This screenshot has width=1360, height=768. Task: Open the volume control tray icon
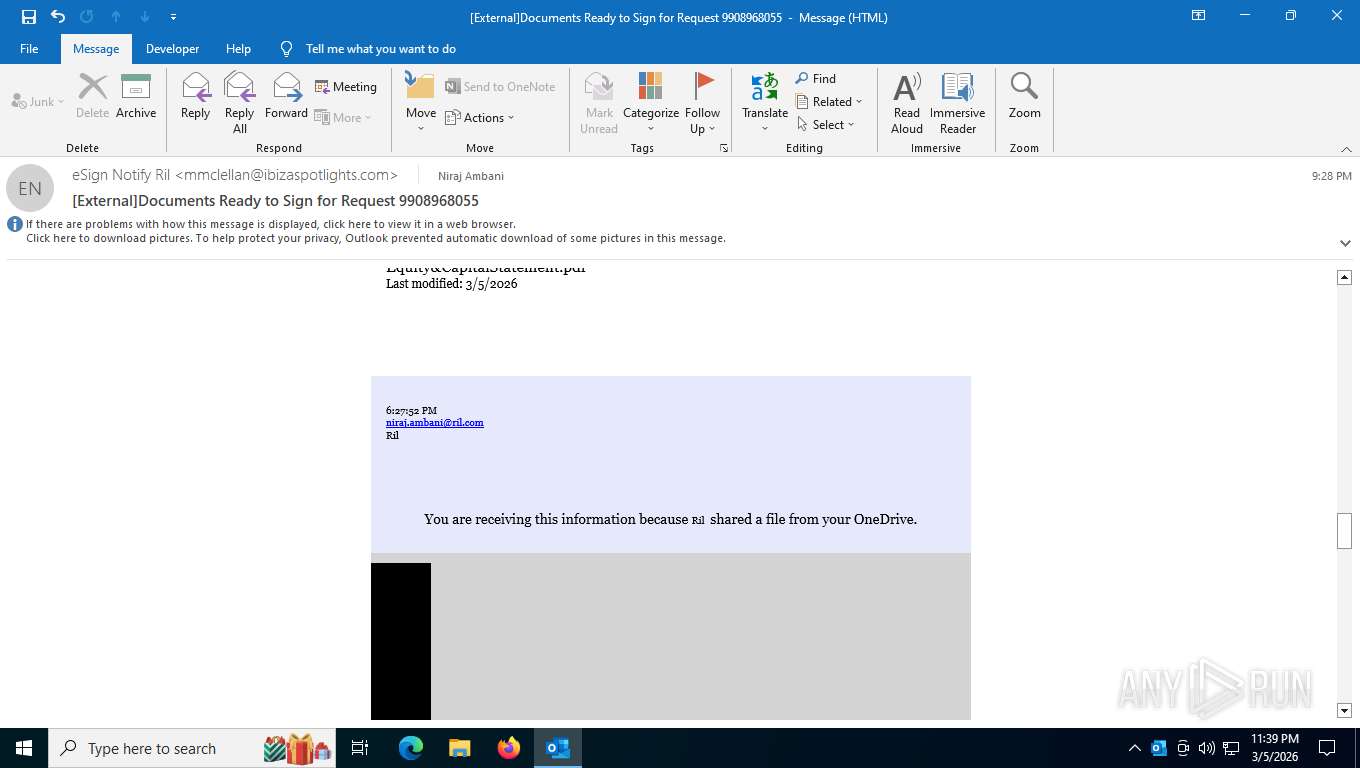click(x=1206, y=748)
